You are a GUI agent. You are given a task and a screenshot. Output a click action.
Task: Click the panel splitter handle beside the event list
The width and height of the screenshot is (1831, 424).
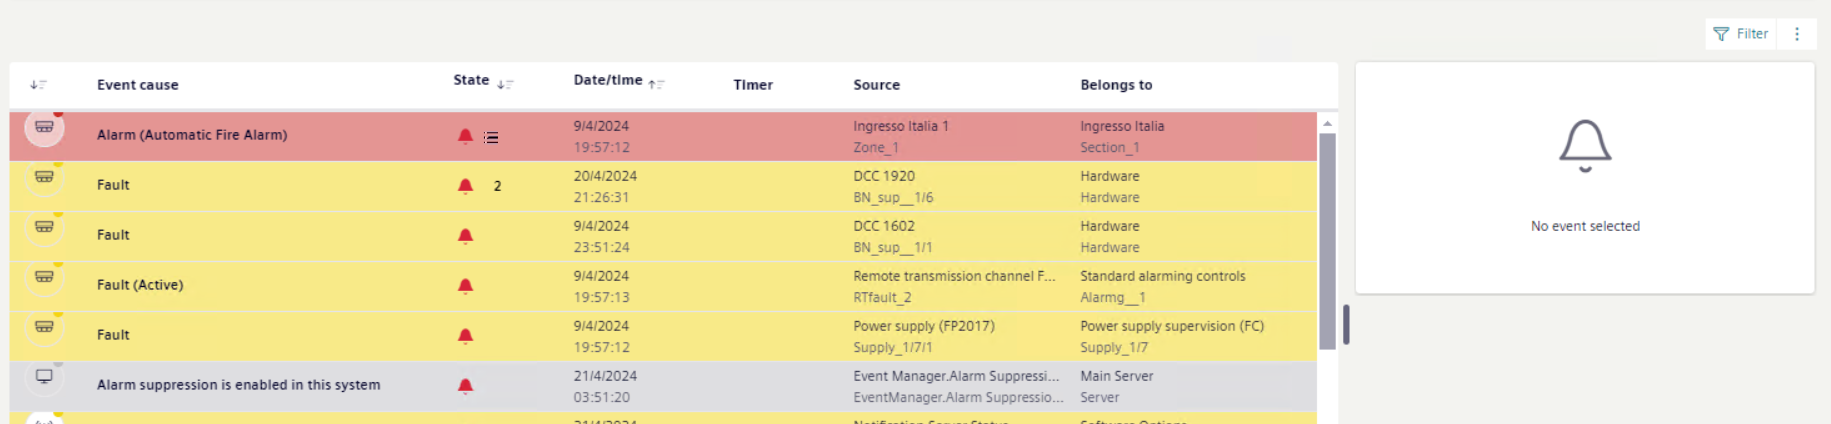(1346, 325)
